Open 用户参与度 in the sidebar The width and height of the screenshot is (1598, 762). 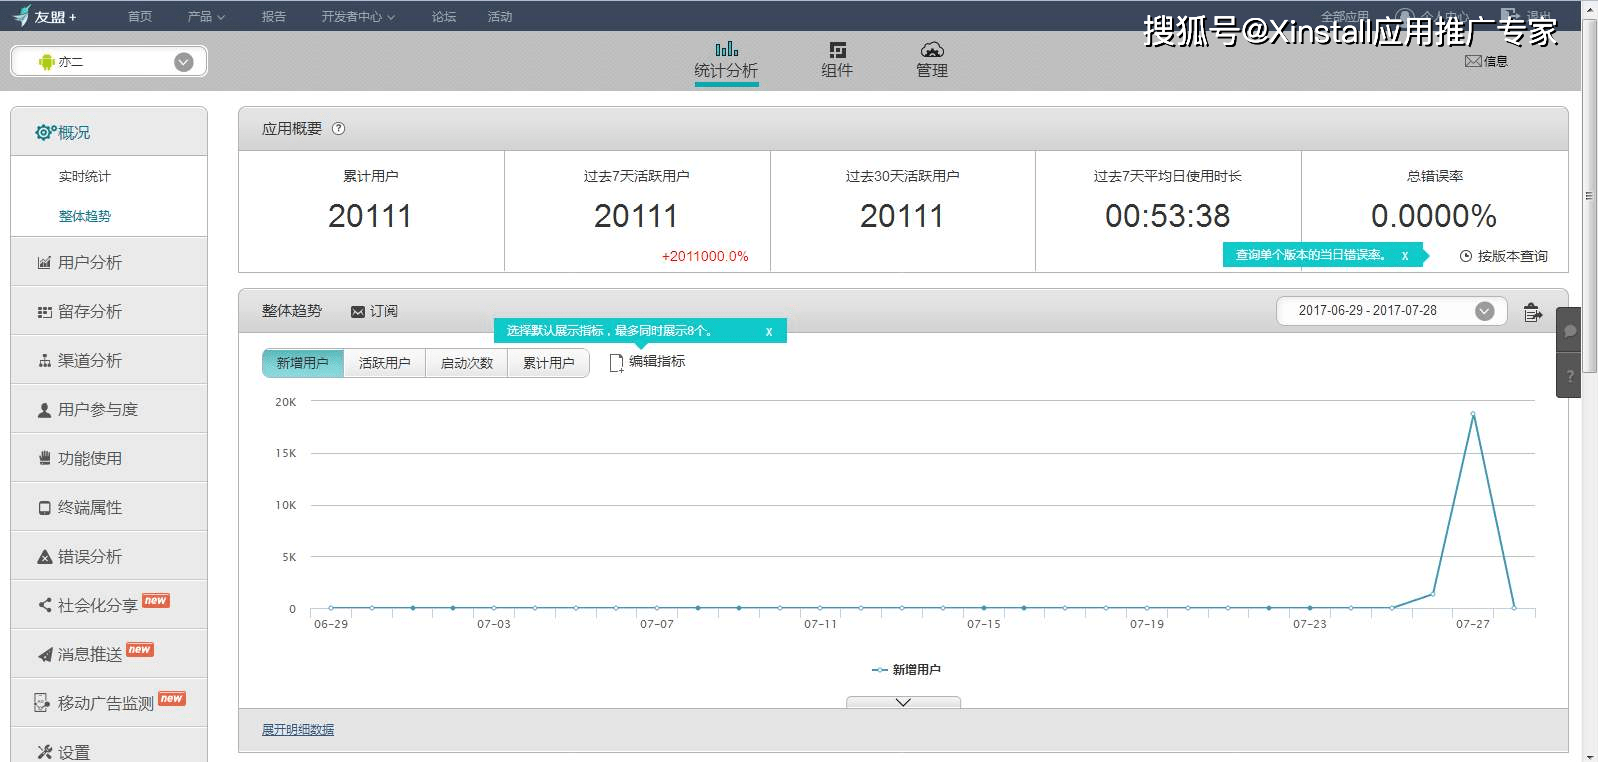(109, 409)
